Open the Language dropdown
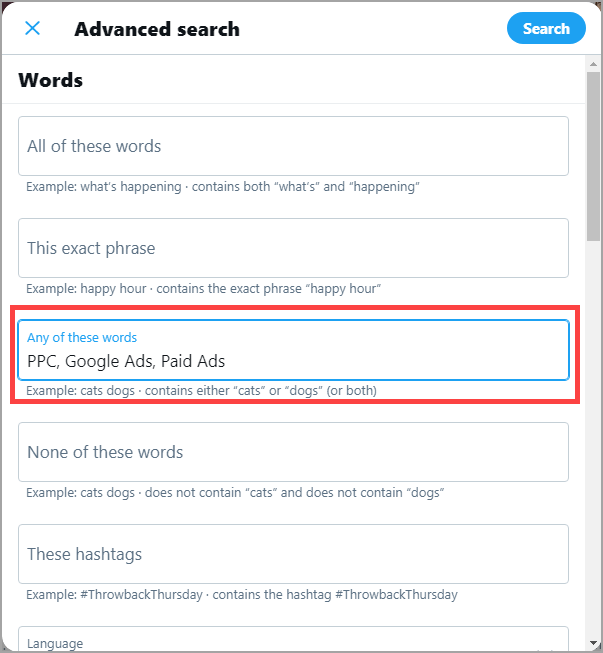 293,640
